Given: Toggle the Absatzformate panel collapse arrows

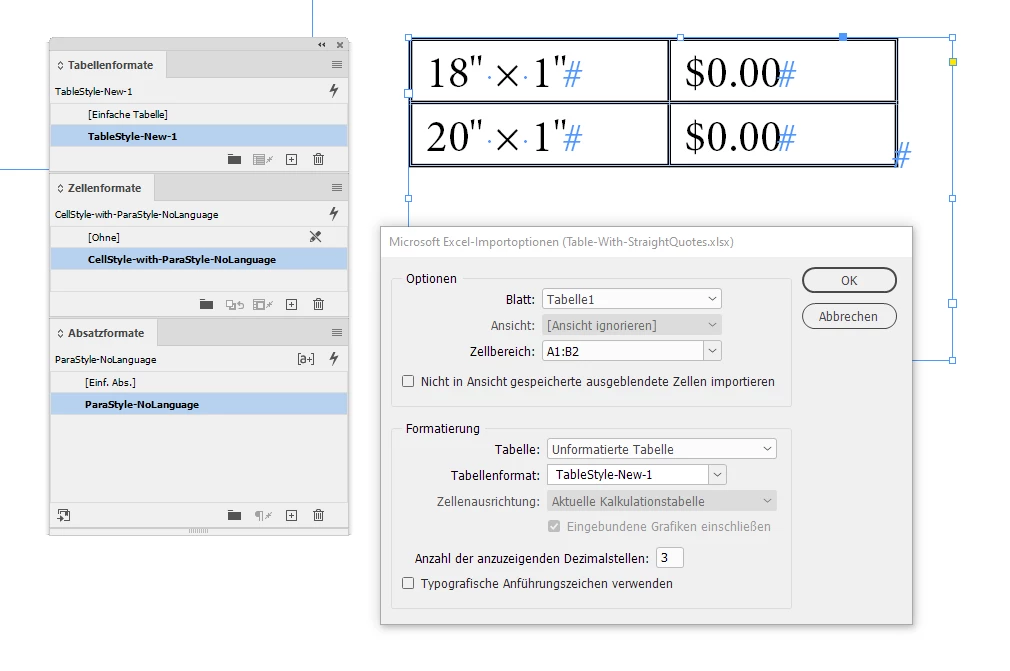Looking at the screenshot, I should [60, 333].
